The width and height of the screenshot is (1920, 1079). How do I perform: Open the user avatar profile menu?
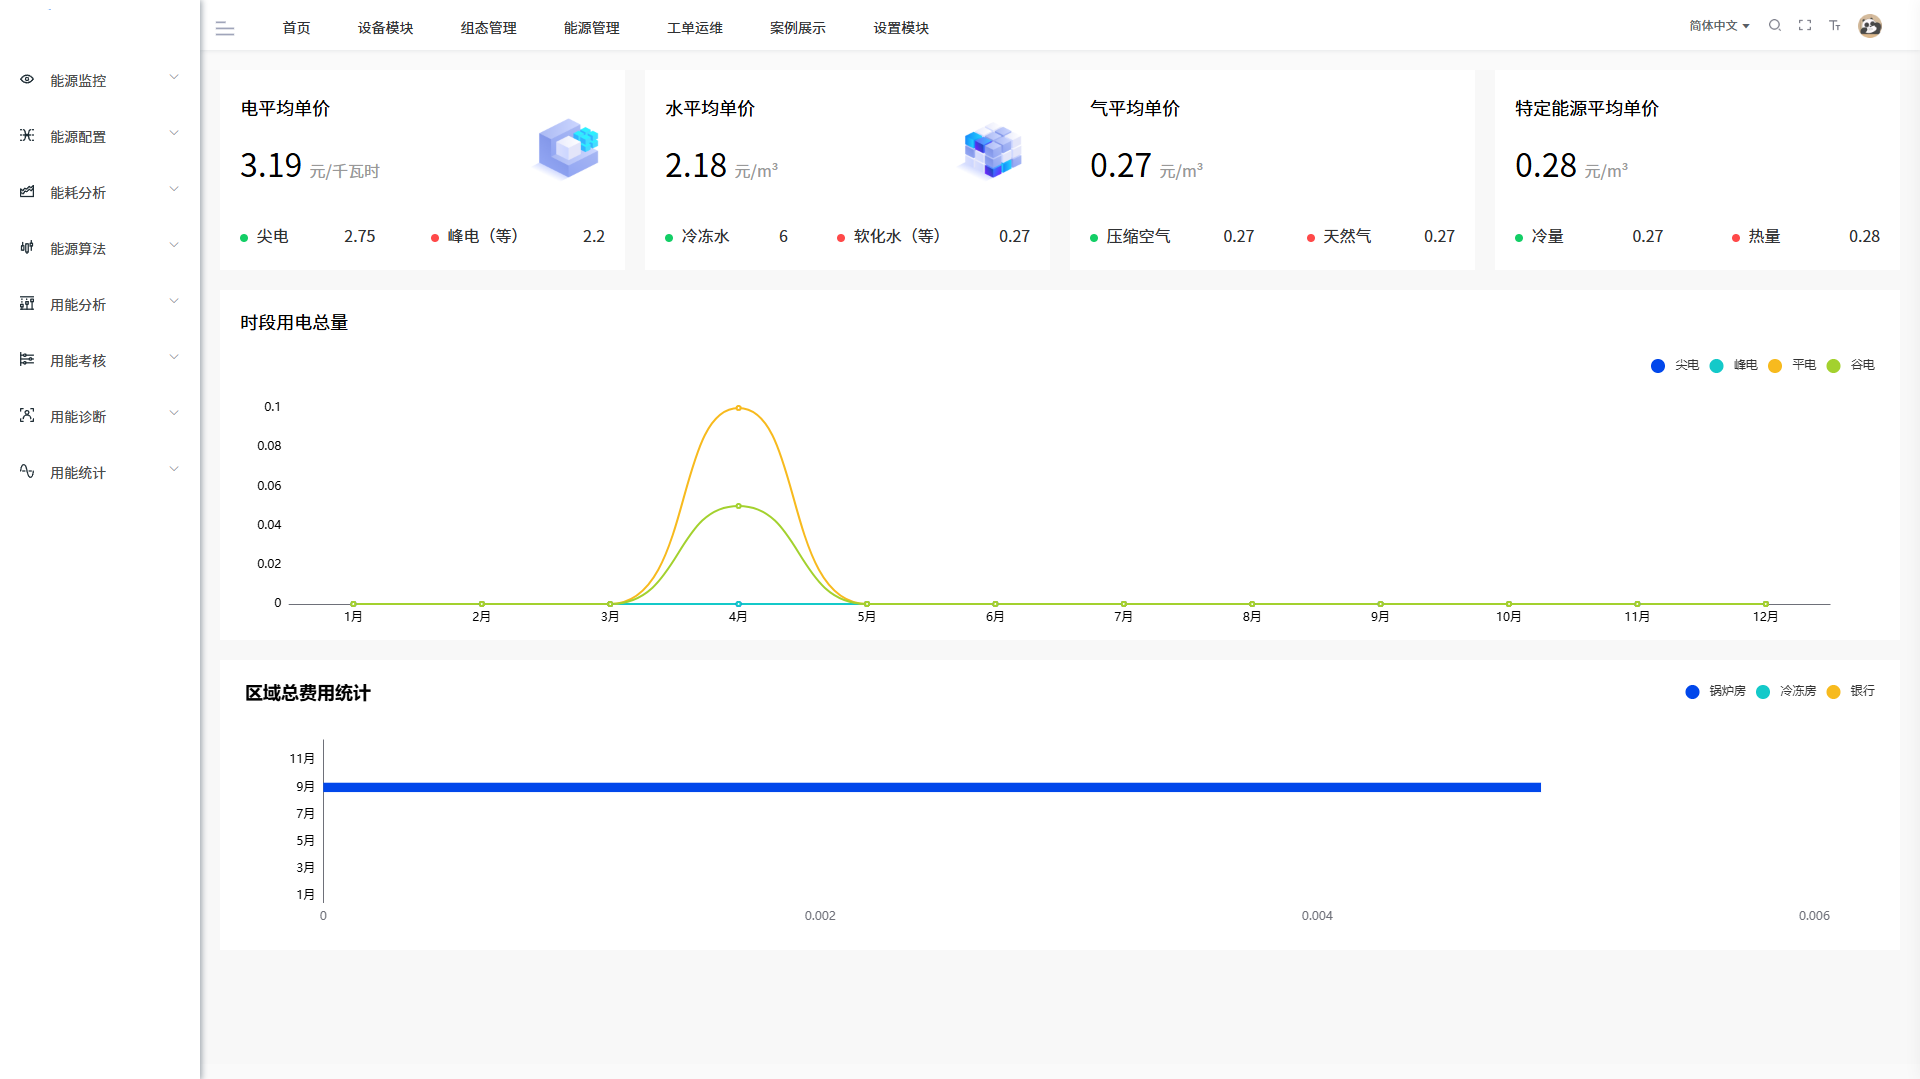click(1870, 26)
